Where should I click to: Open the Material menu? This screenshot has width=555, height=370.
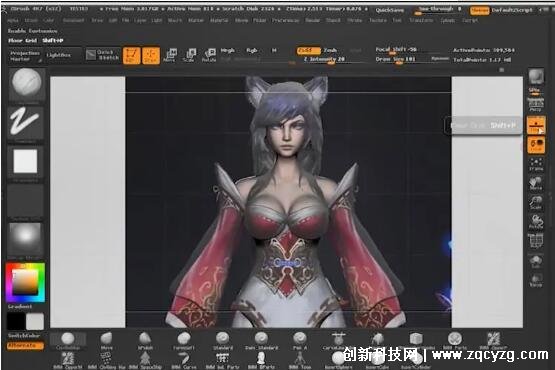tap(219, 21)
